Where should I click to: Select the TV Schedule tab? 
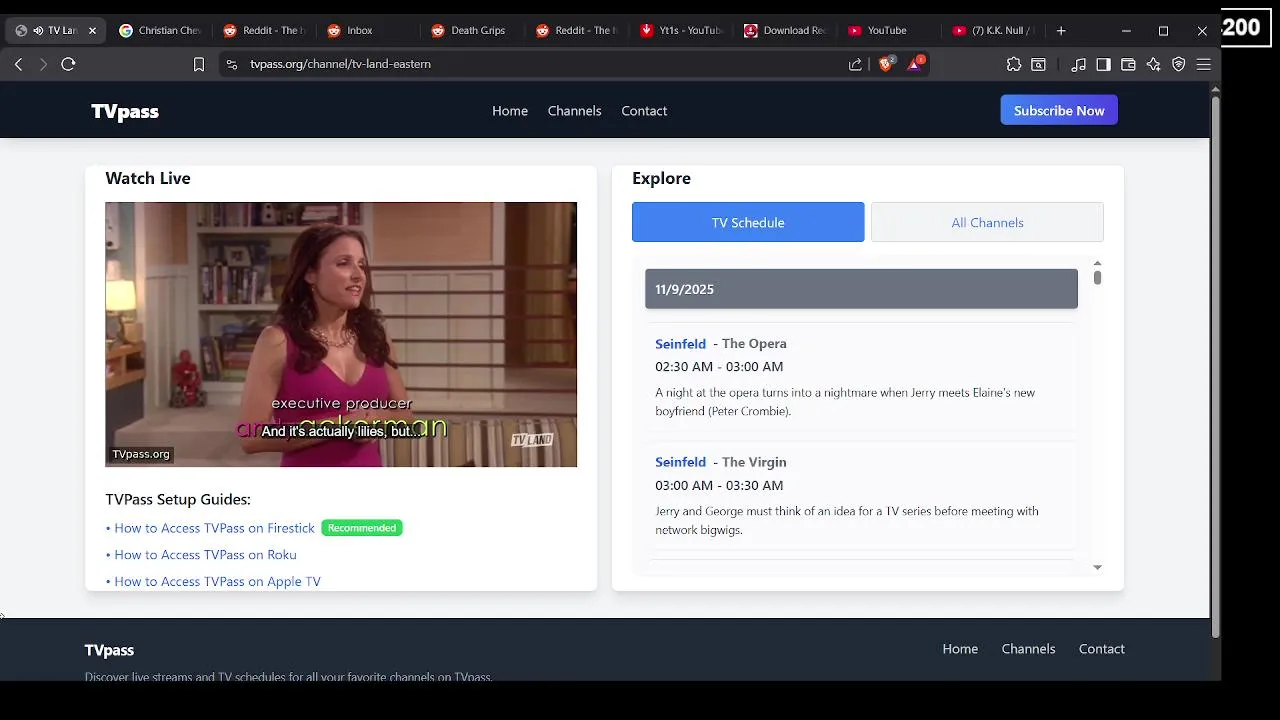point(748,222)
